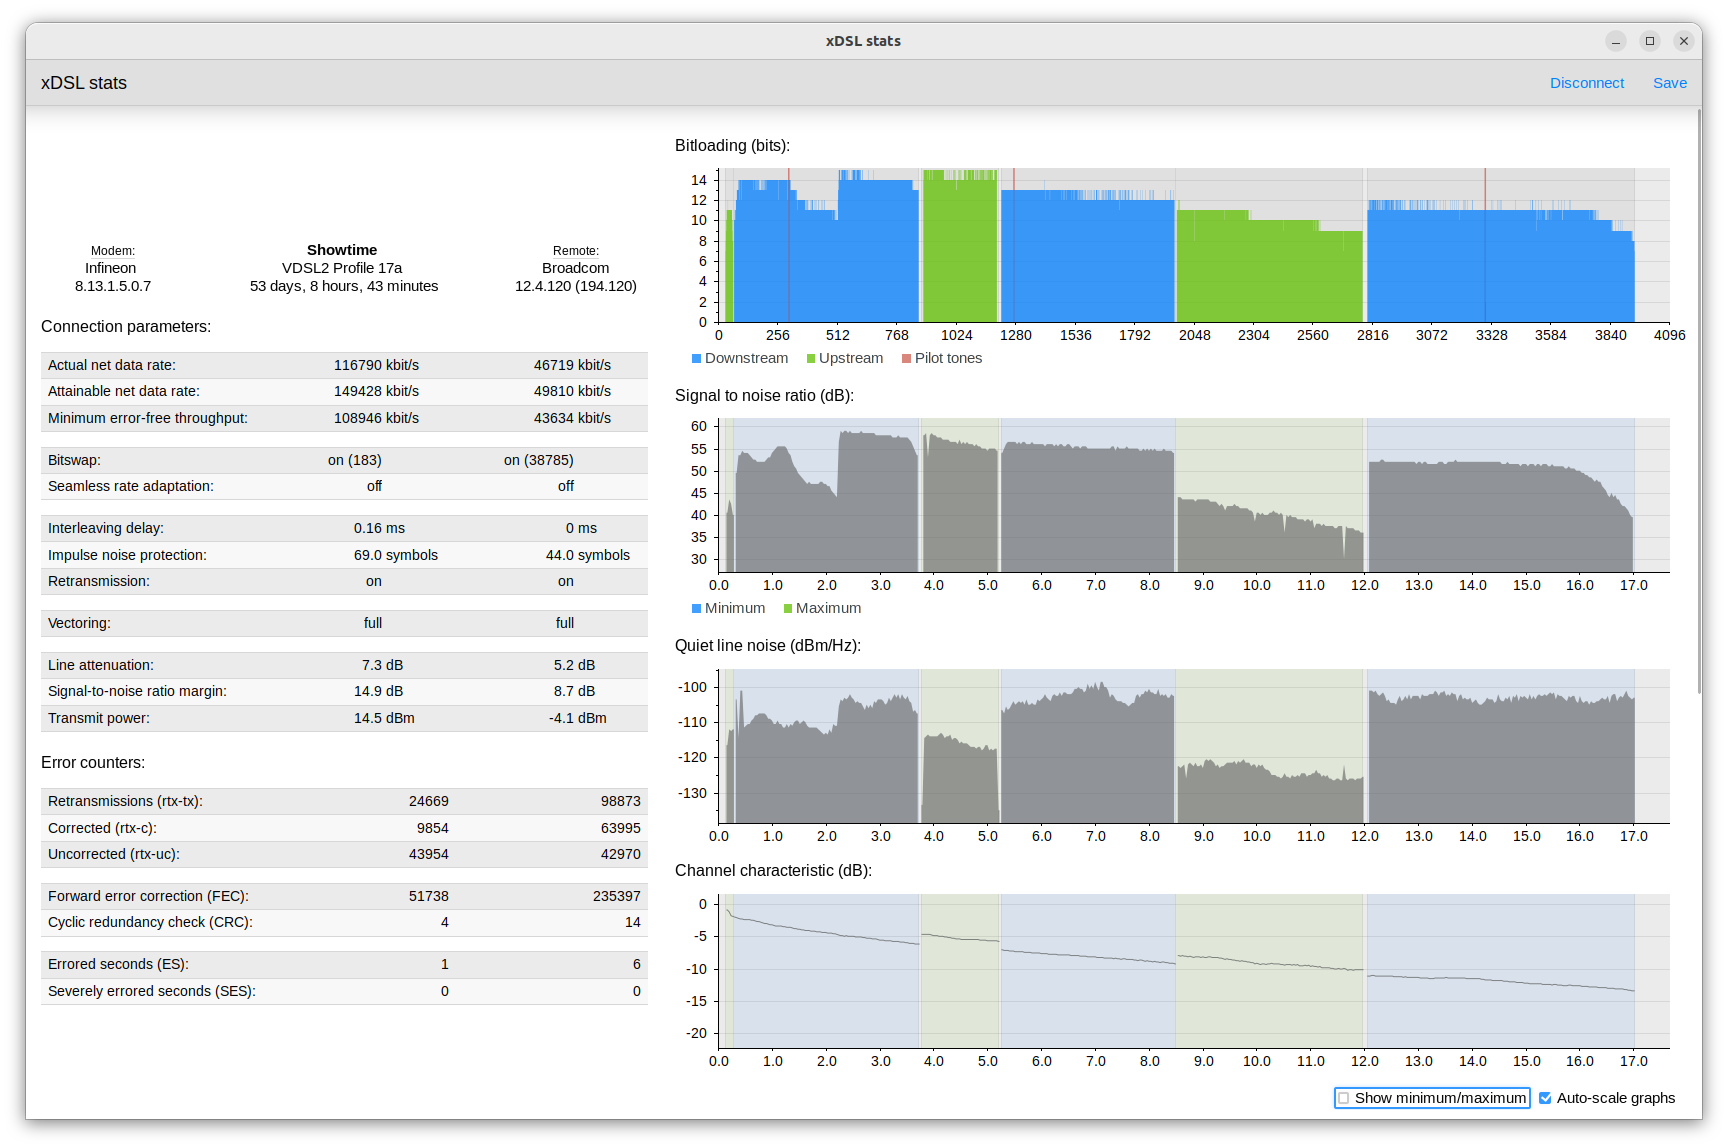Click the Minimum blue legend swatch
1728x1148 pixels.
point(696,608)
